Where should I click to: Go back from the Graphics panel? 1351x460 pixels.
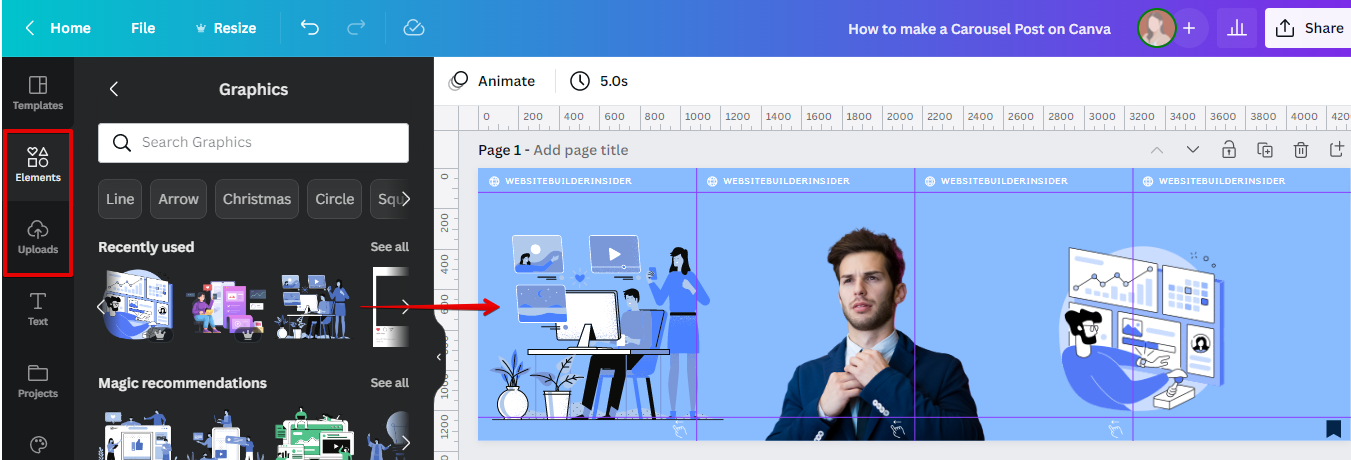(114, 89)
